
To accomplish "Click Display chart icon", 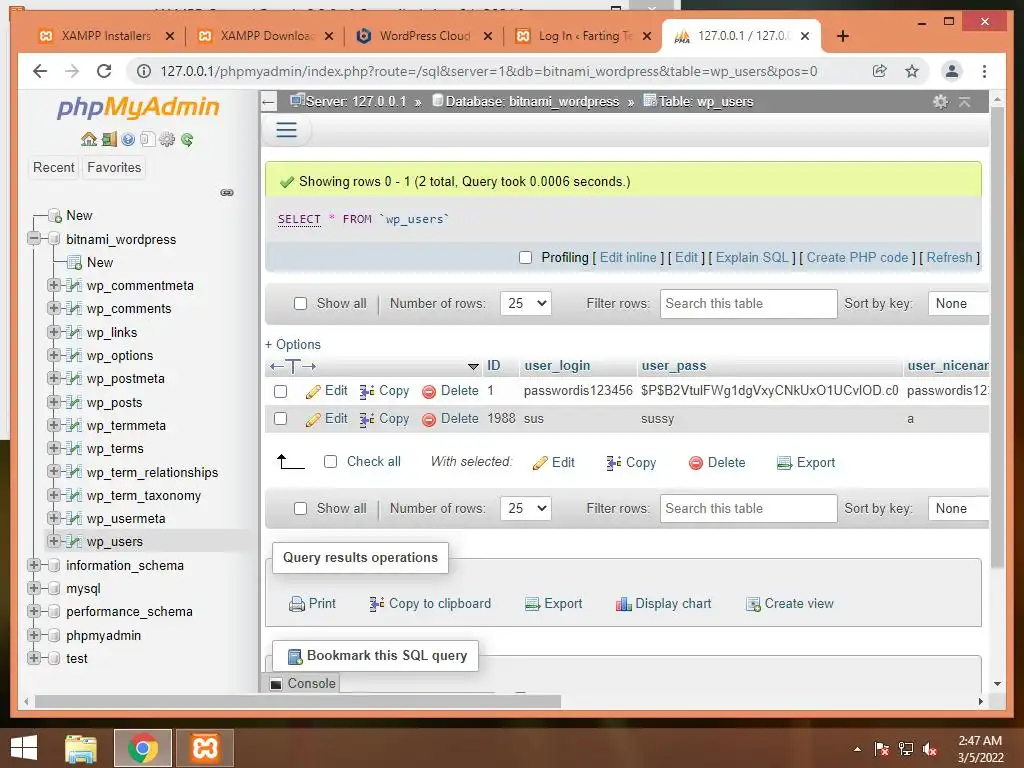I will [624, 604].
